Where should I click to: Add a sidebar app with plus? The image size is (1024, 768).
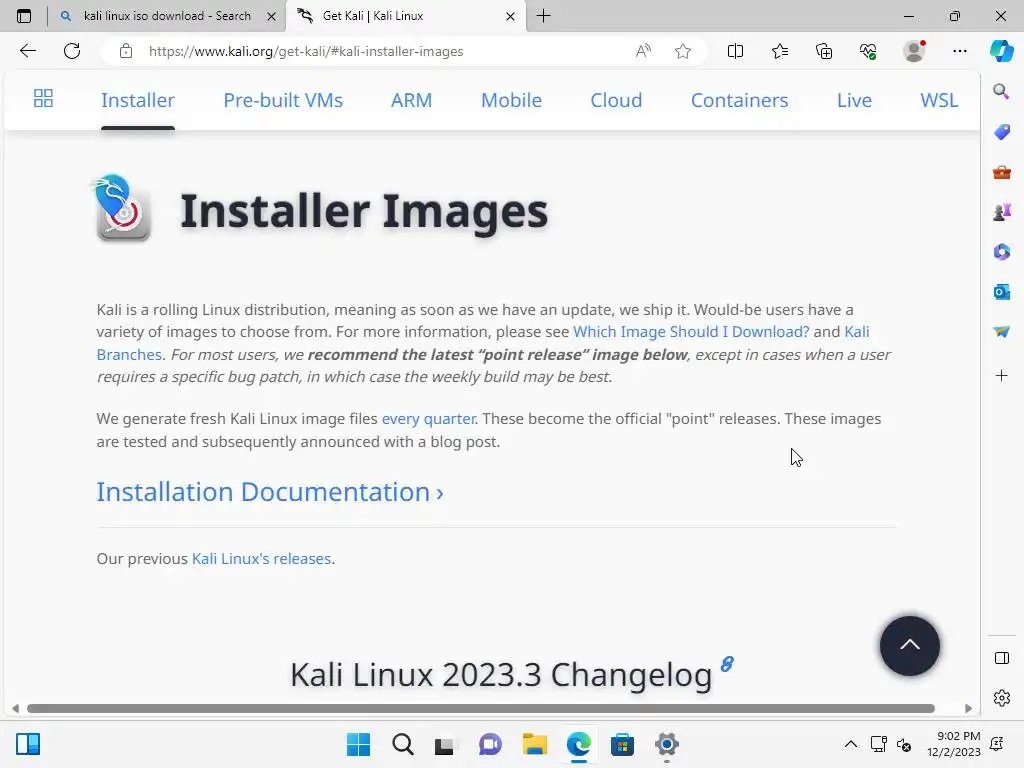tap(1001, 376)
